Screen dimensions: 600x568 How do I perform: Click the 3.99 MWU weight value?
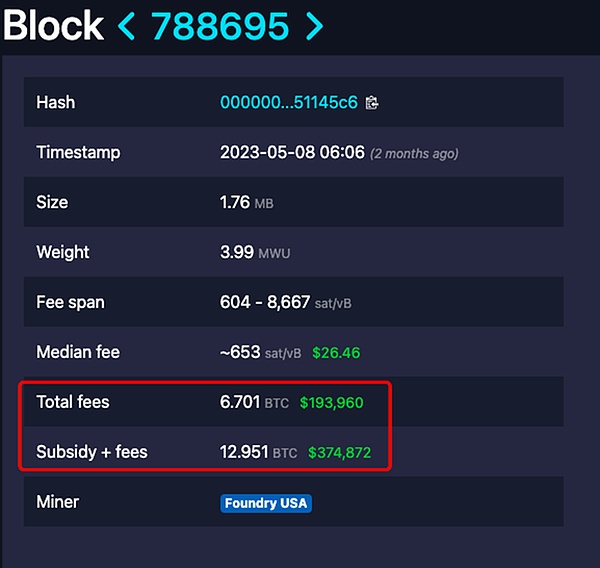pyautogui.click(x=254, y=252)
